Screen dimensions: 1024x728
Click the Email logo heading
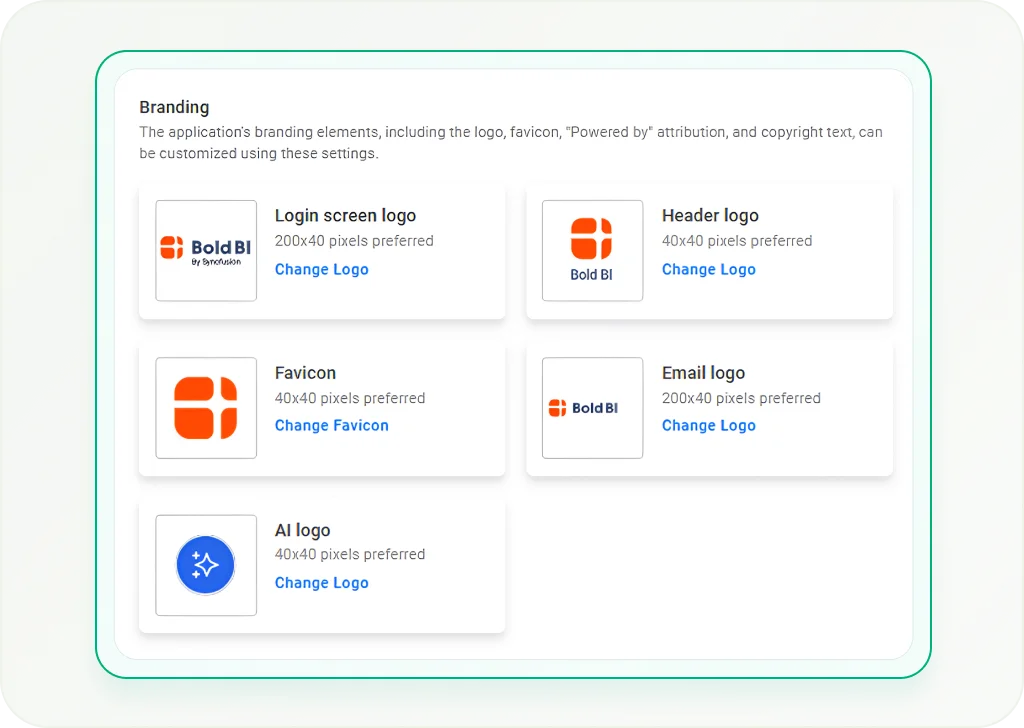(703, 373)
